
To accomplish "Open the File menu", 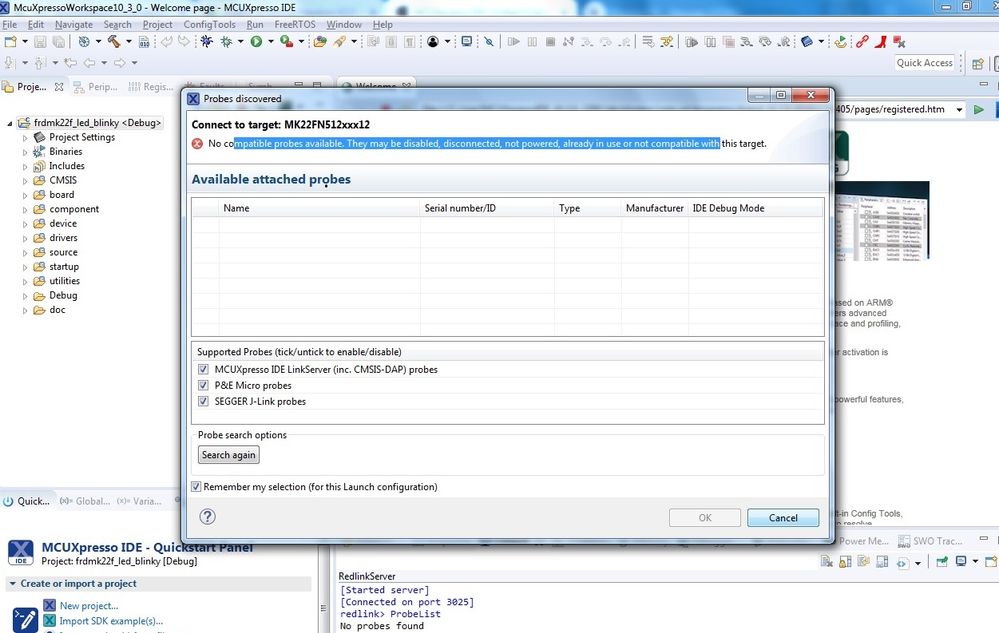I will [x=10, y=24].
